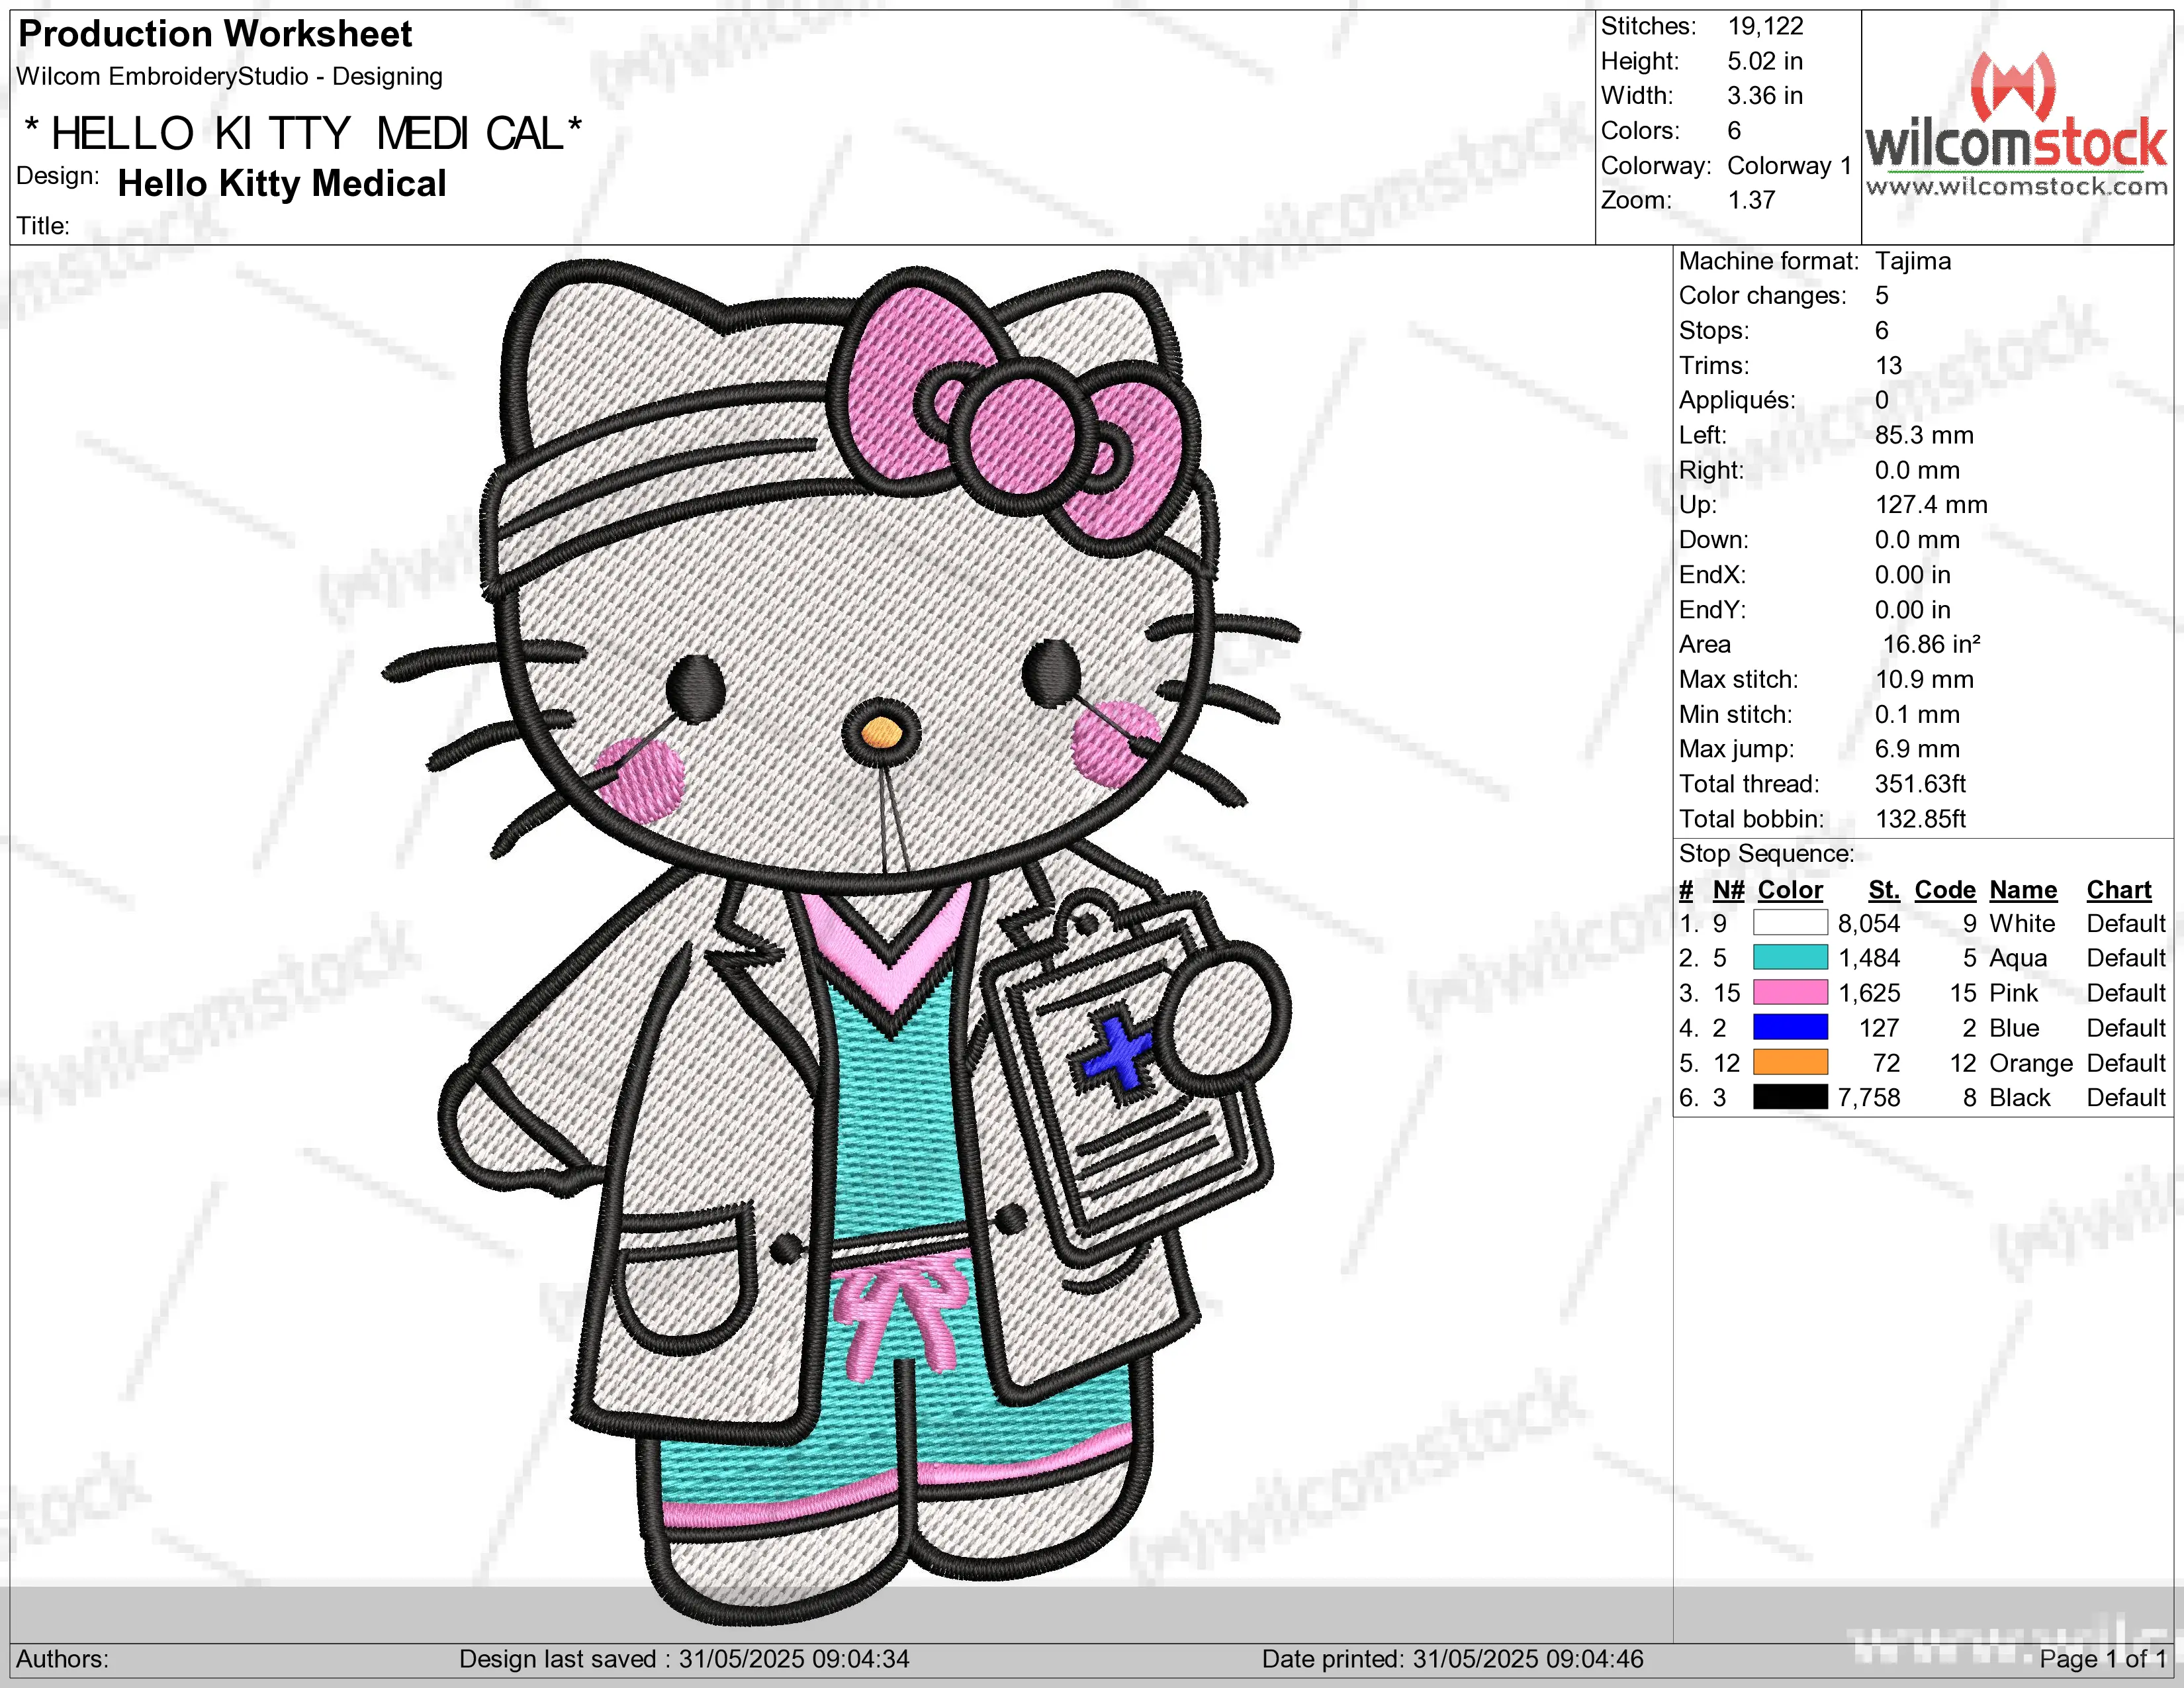The width and height of the screenshot is (2184, 1688).
Task: Click the stitch count "7,758" in Black row
Action: click(x=1869, y=1098)
